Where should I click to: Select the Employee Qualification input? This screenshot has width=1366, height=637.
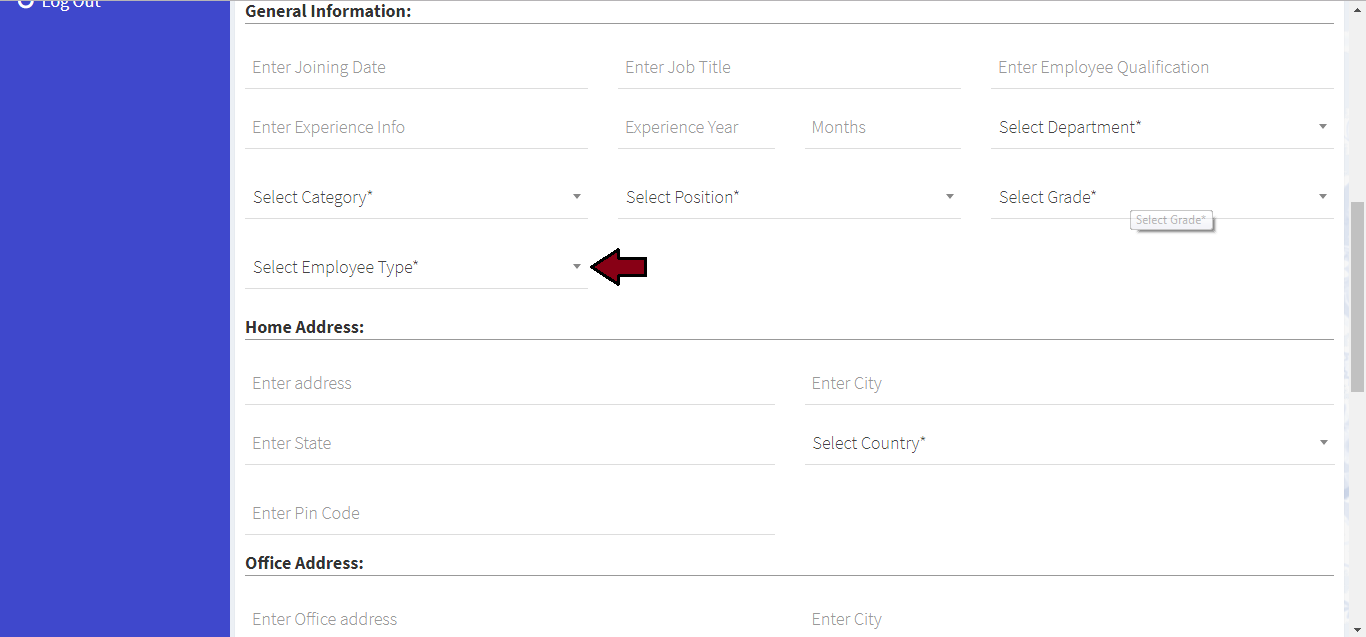click(1162, 68)
